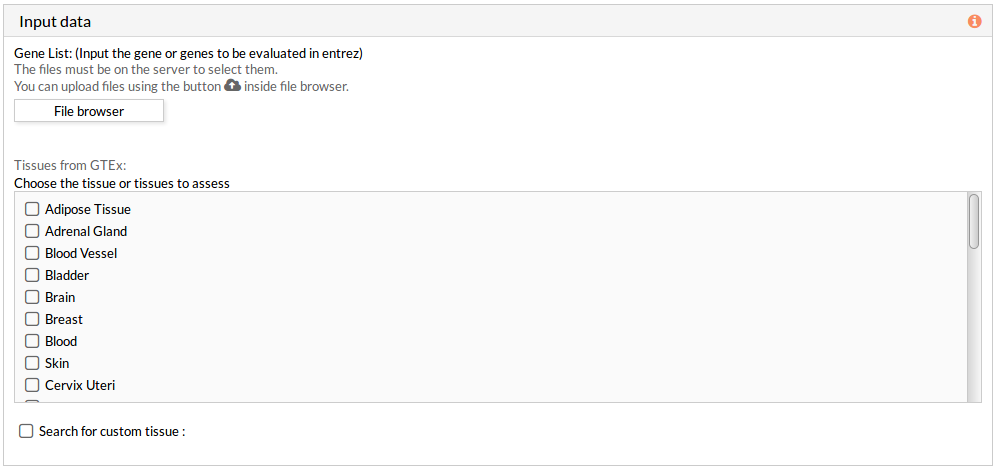
Task: Click the tissue list scrollbar track below thumb
Action: click(974, 324)
